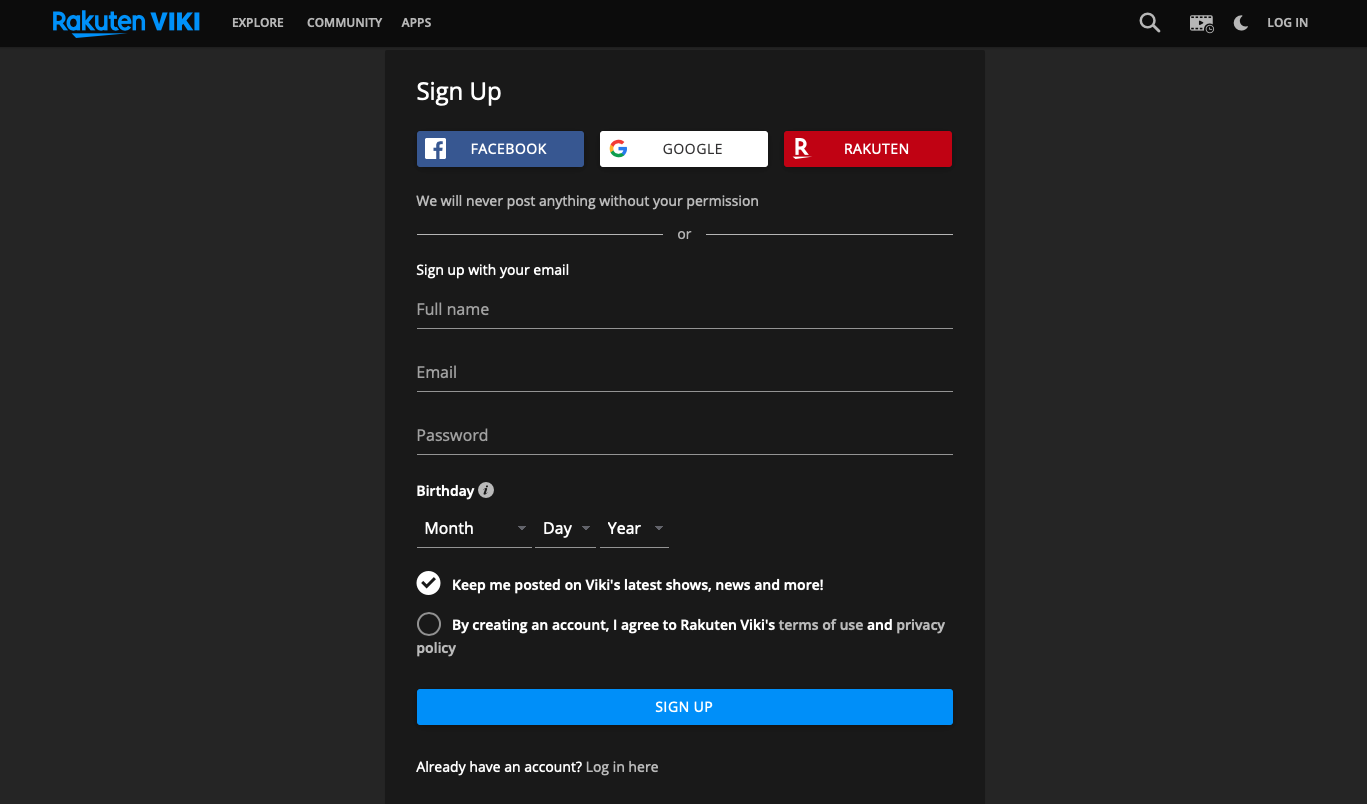Sign up with the Google button
1367x804 pixels.
(x=684, y=149)
